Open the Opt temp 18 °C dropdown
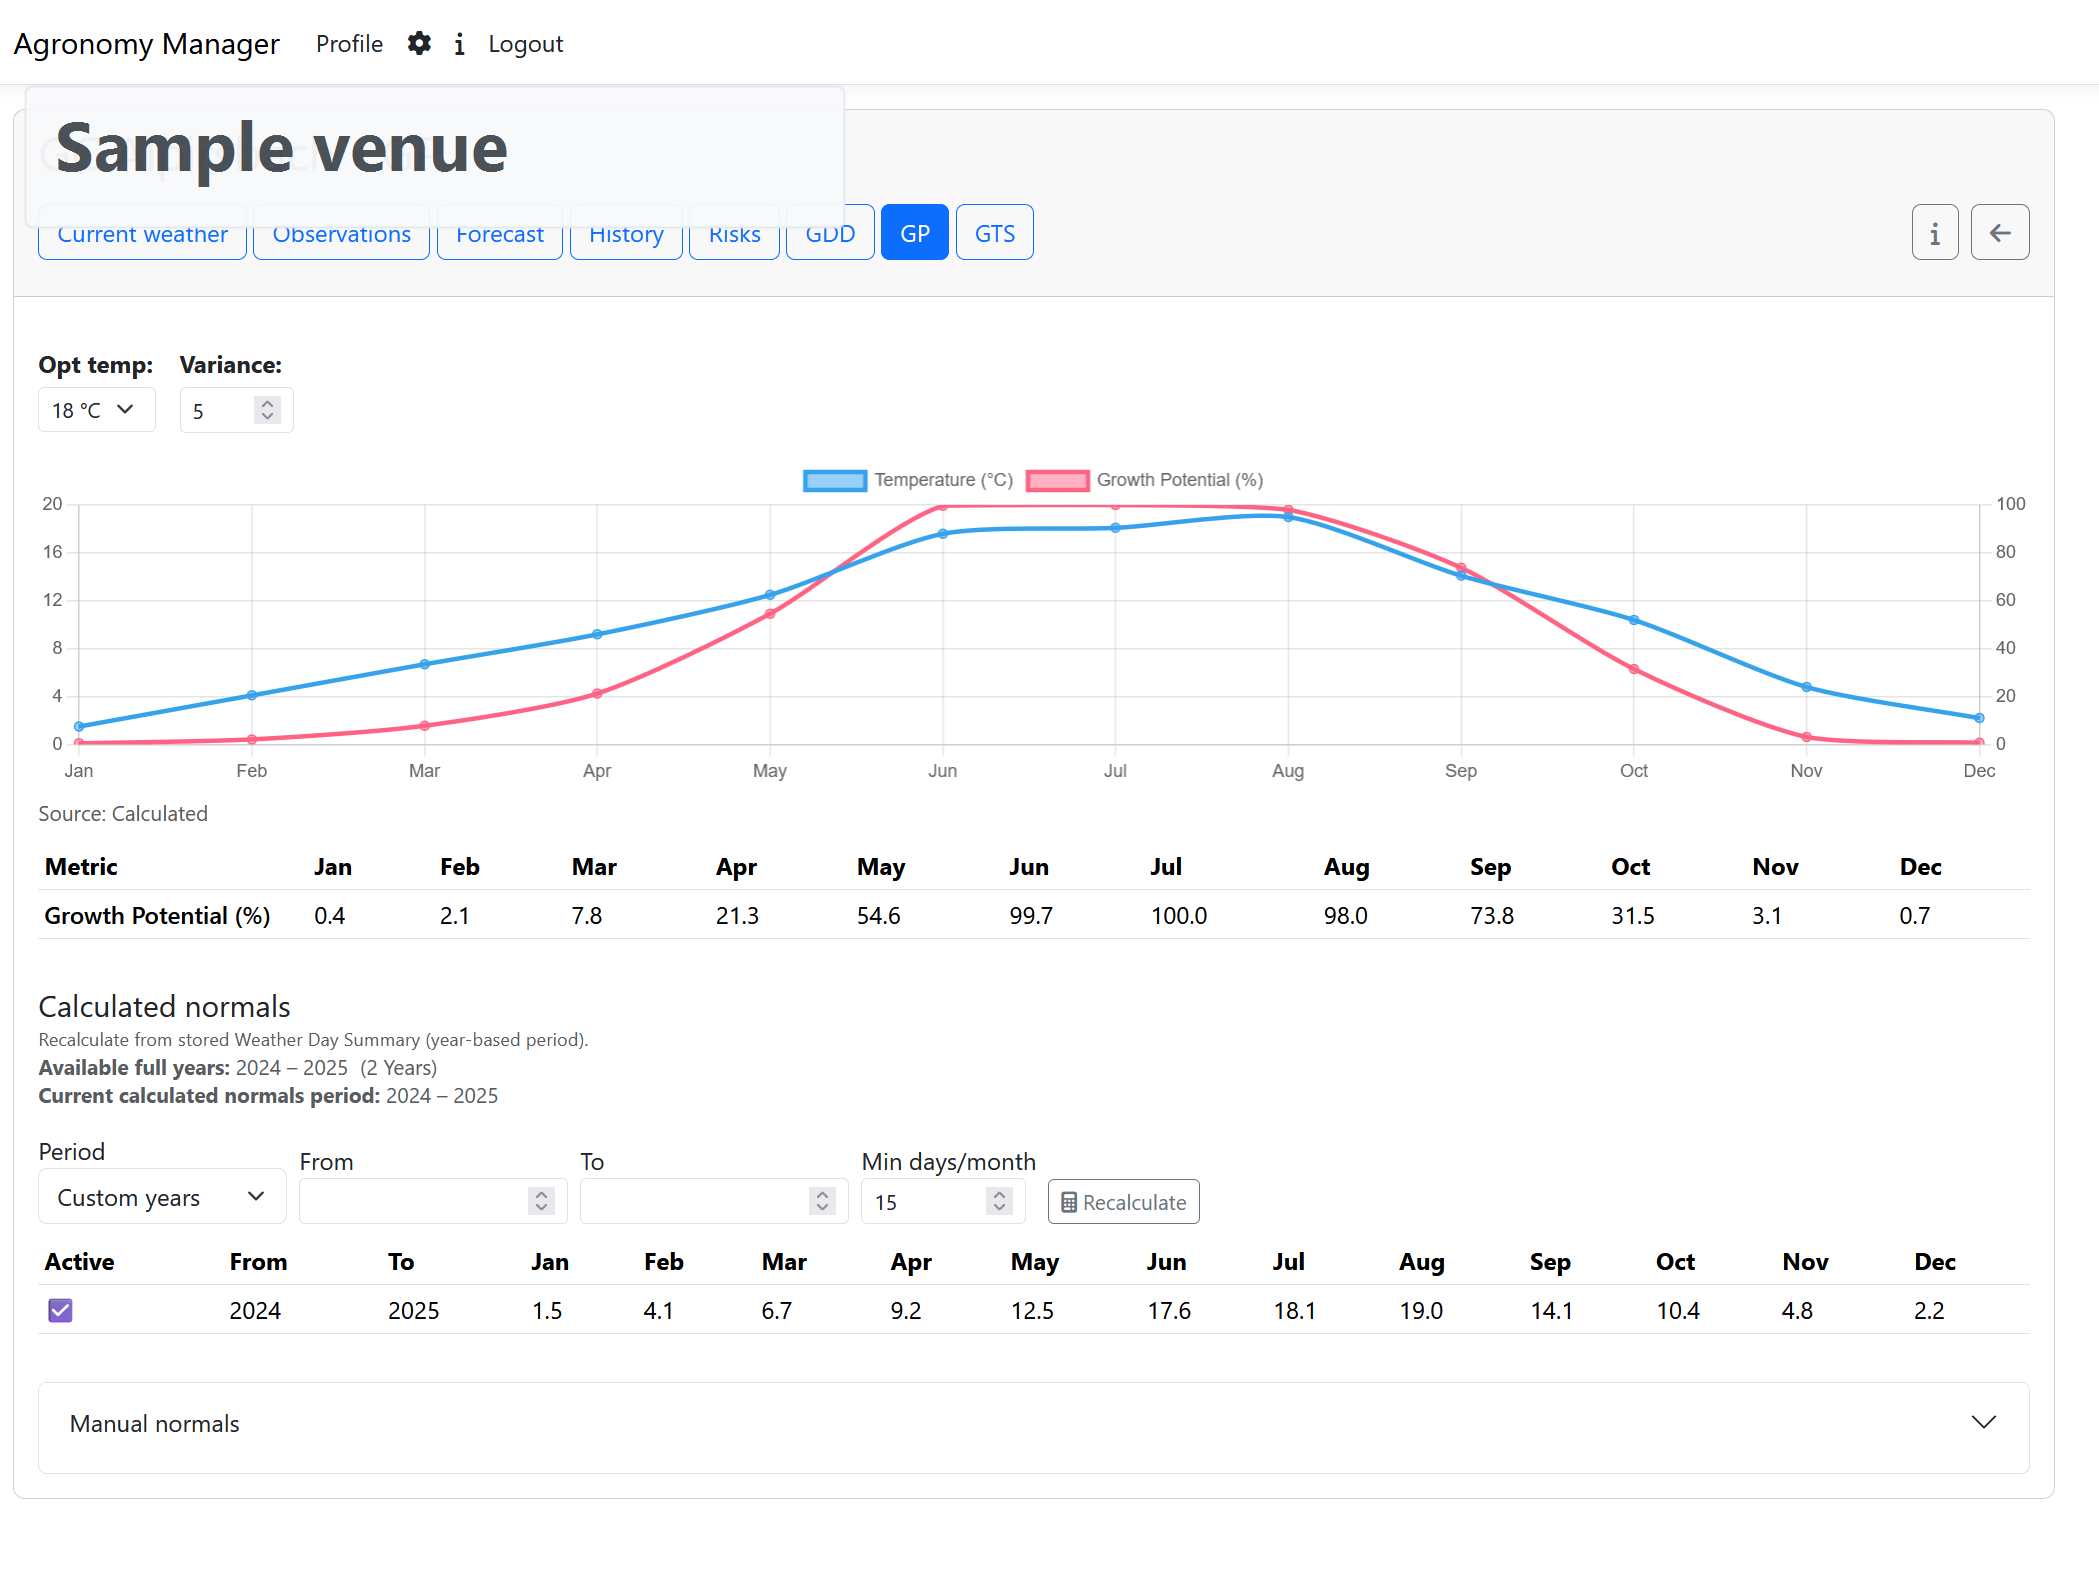This screenshot has width=2099, height=1571. point(96,409)
